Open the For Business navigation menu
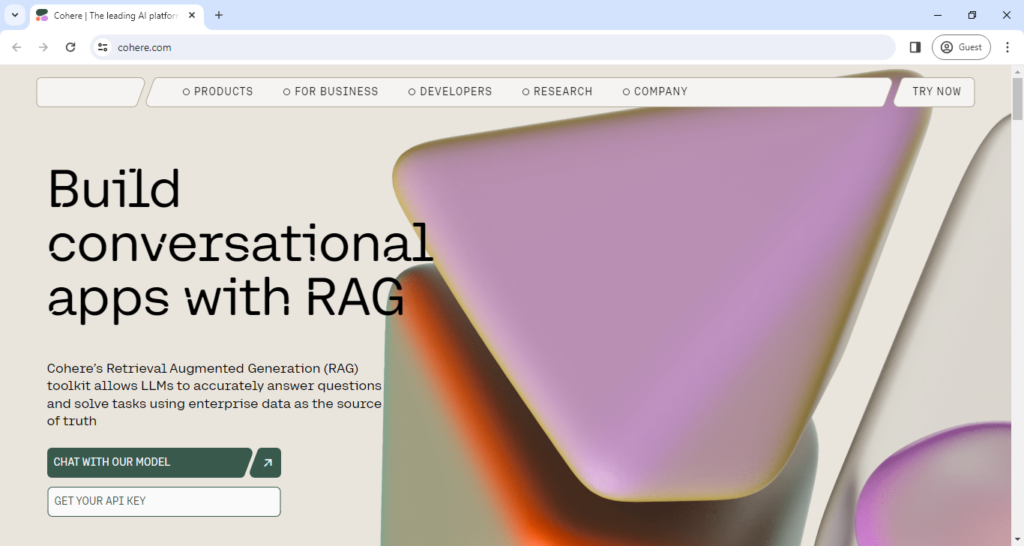 click(x=331, y=92)
